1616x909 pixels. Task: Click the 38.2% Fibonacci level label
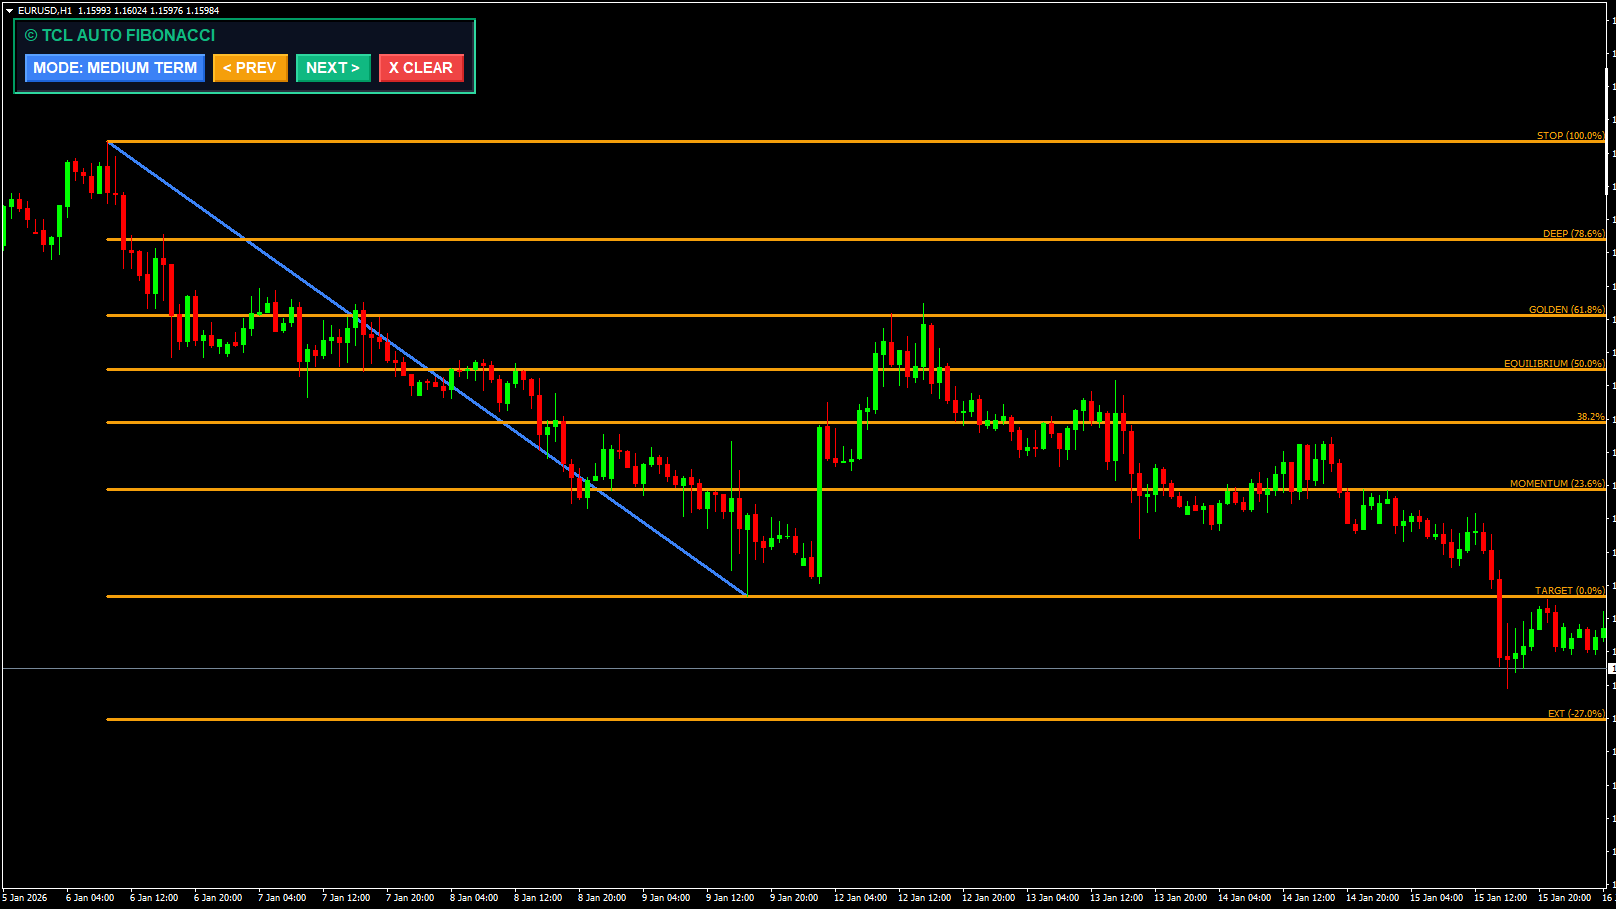[x=1589, y=416]
